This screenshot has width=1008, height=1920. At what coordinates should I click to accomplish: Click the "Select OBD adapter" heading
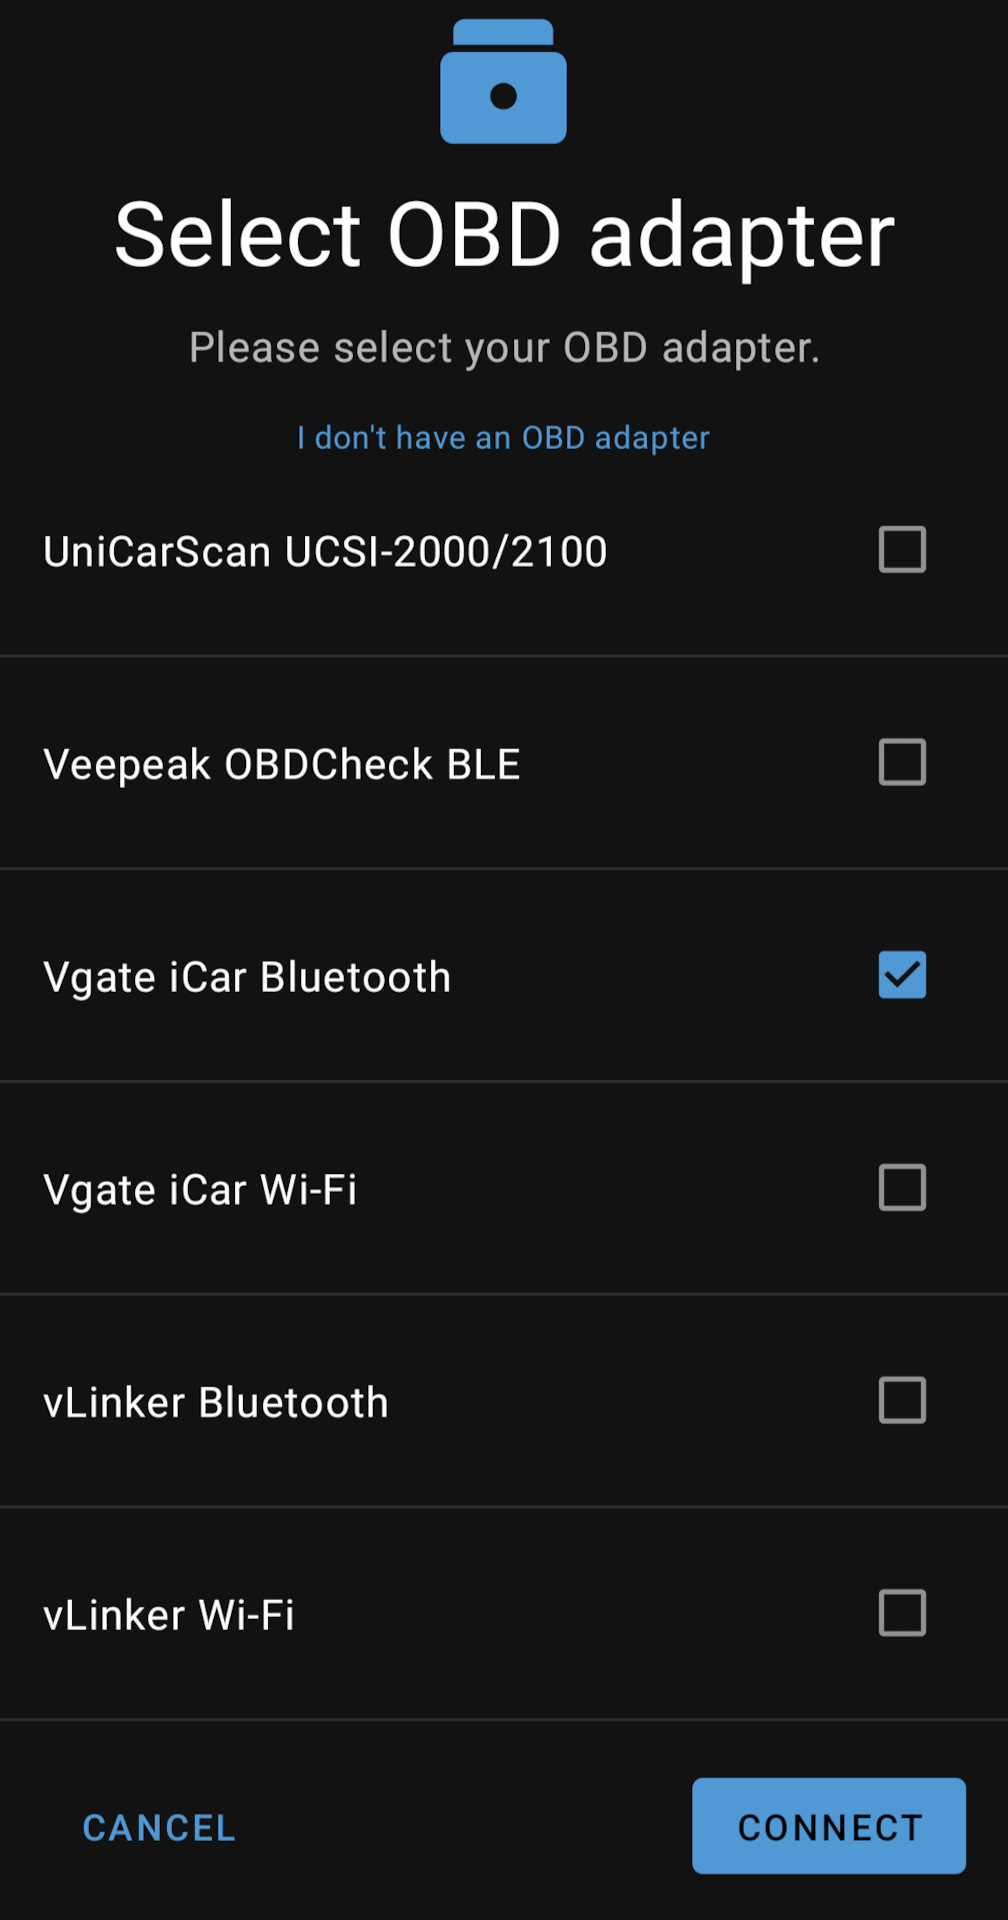click(x=504, y=235)
